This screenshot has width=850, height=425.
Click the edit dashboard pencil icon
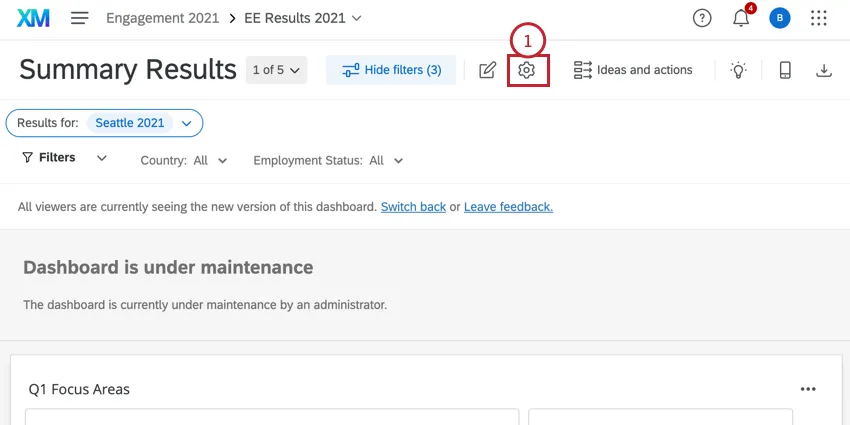tap(487, 70)
